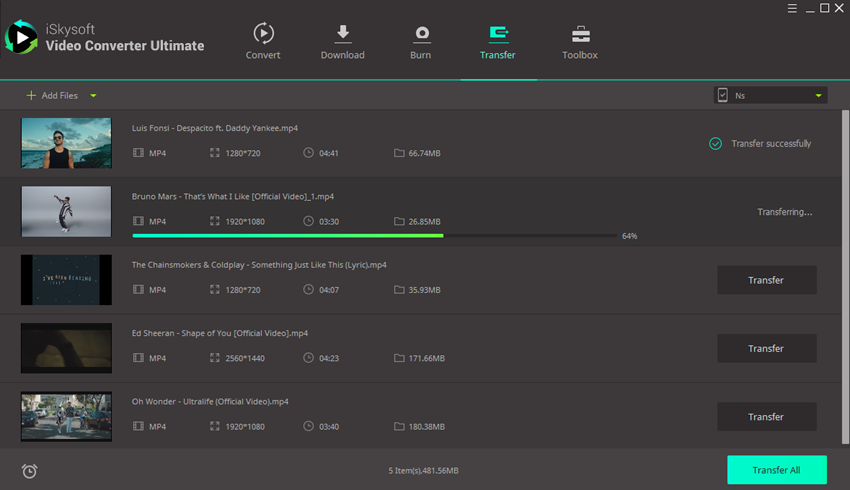Viewport: 850px width, 490px height.
Task: Click the Transfer successfully checkmark
Action: 715,144
